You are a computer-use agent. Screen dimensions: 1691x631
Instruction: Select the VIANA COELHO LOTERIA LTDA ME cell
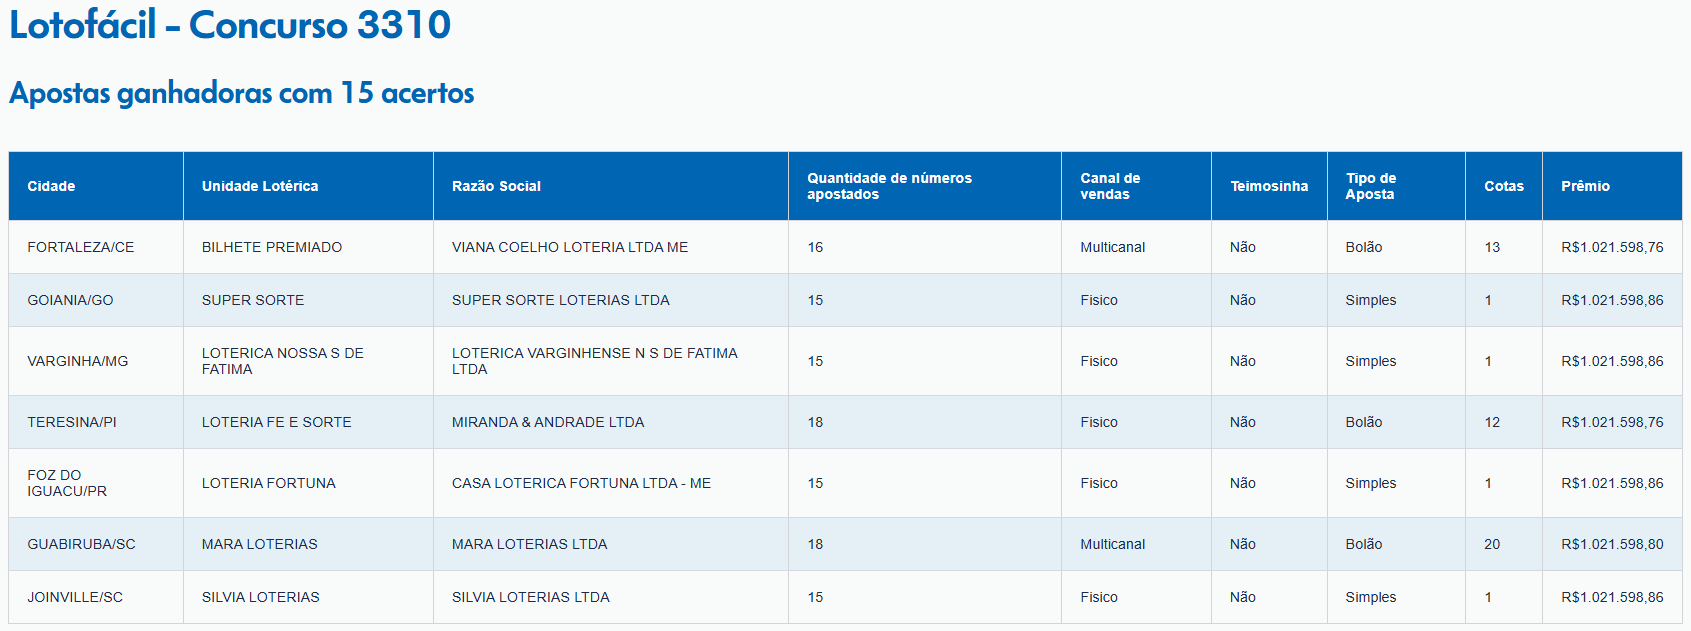611,247
